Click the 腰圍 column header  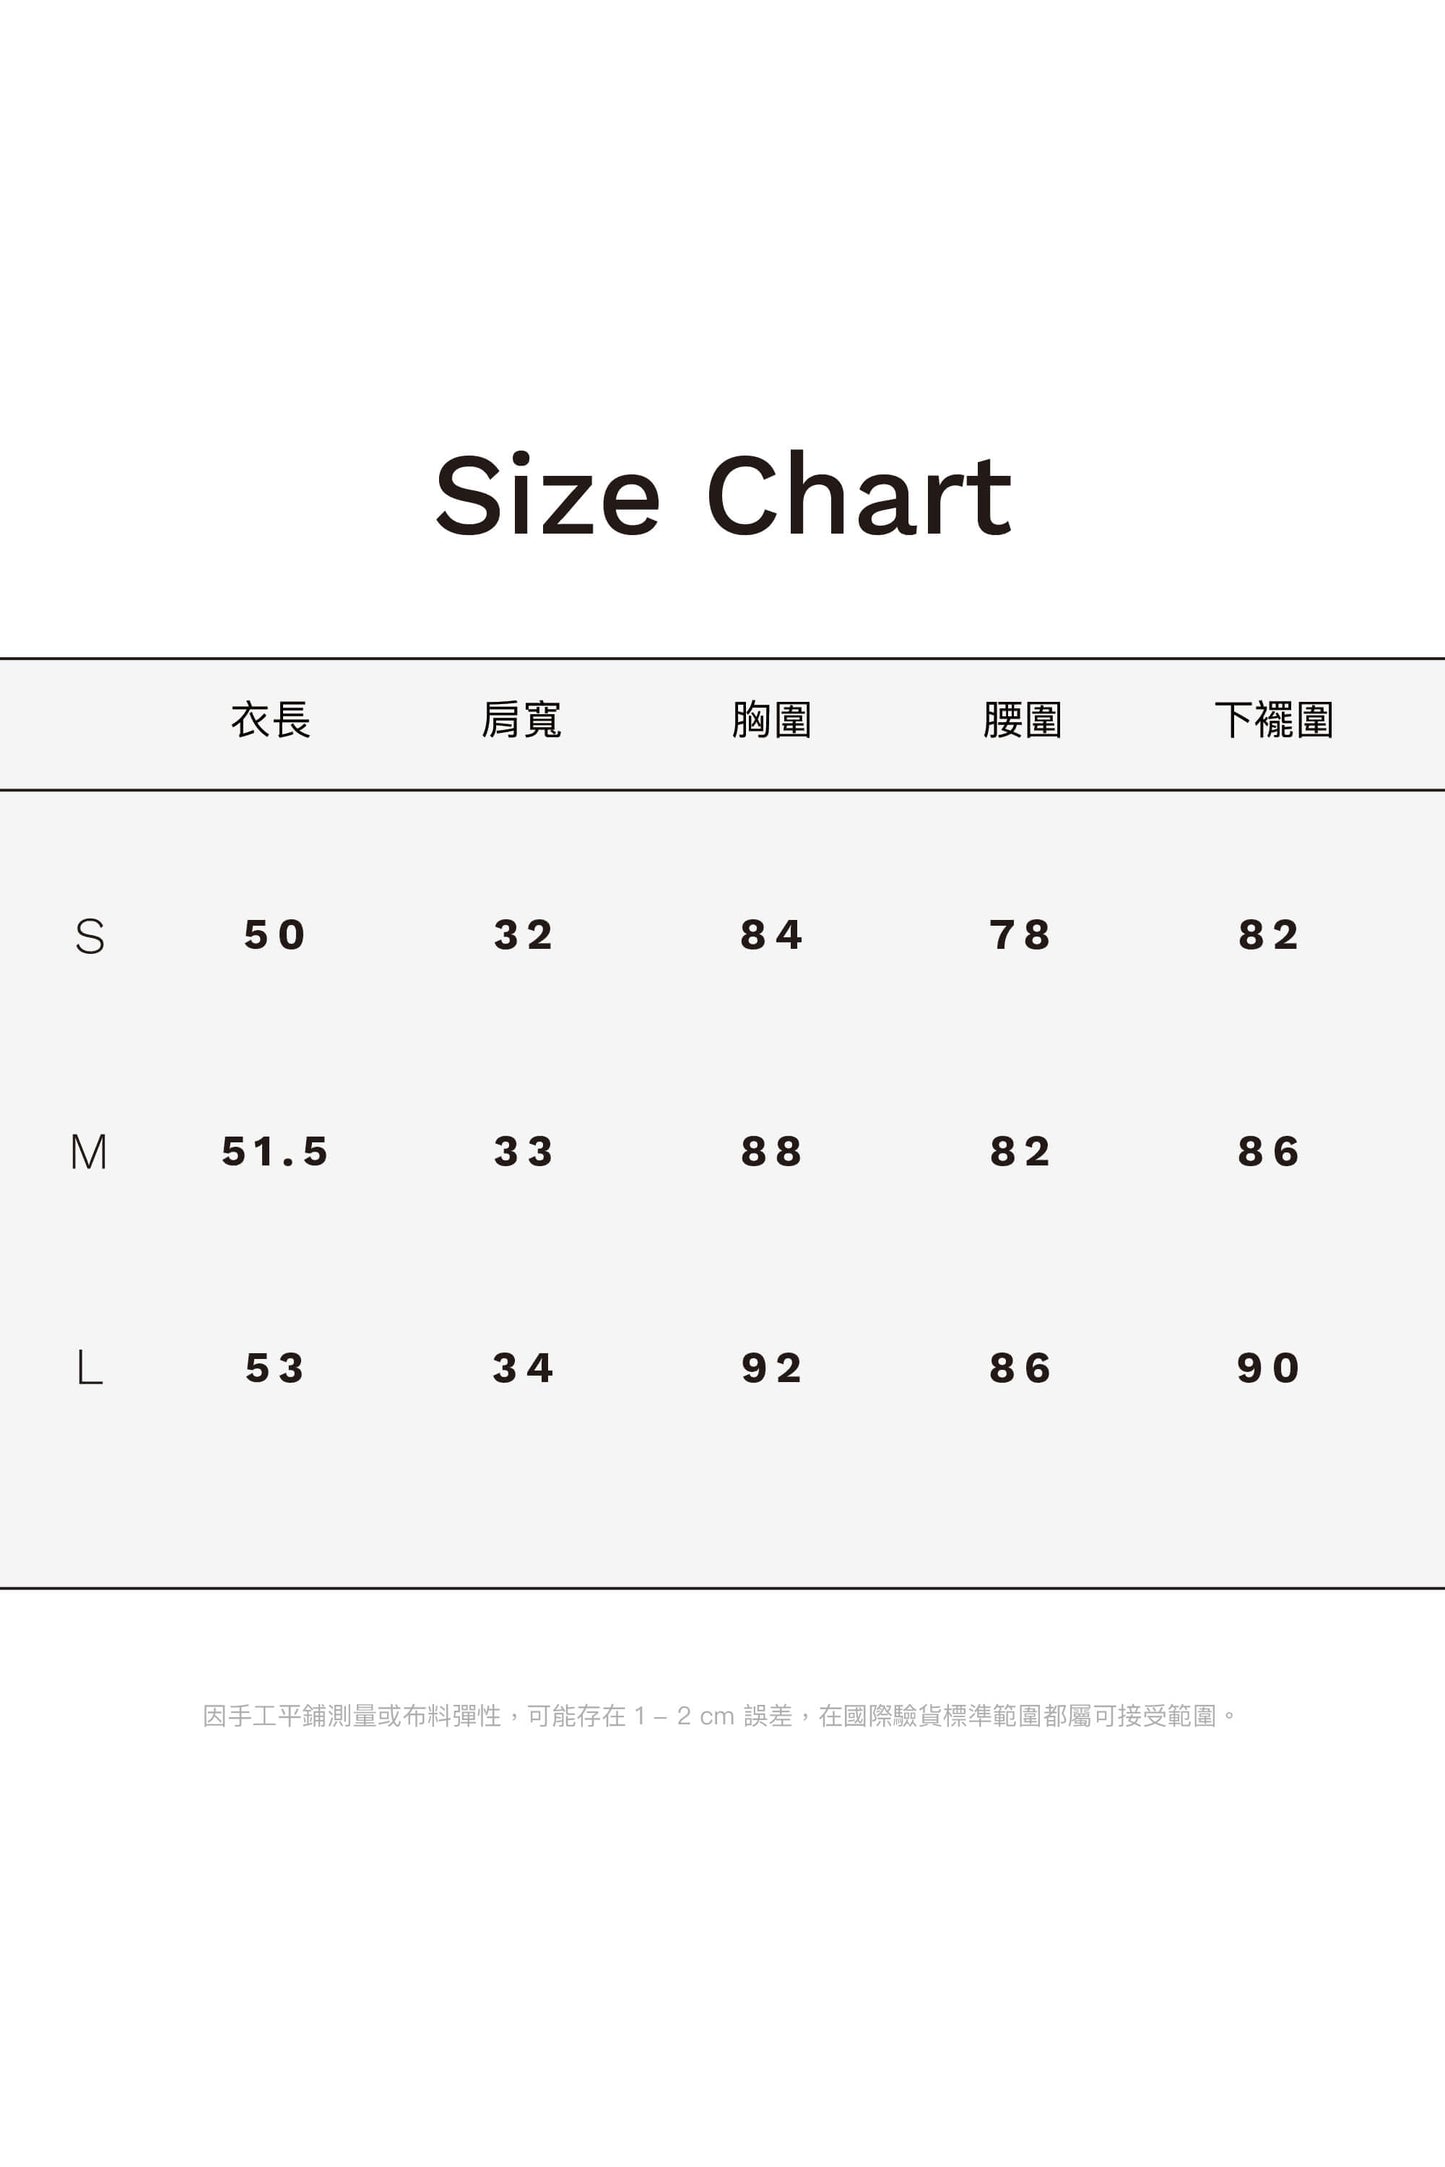[1021, 720]
